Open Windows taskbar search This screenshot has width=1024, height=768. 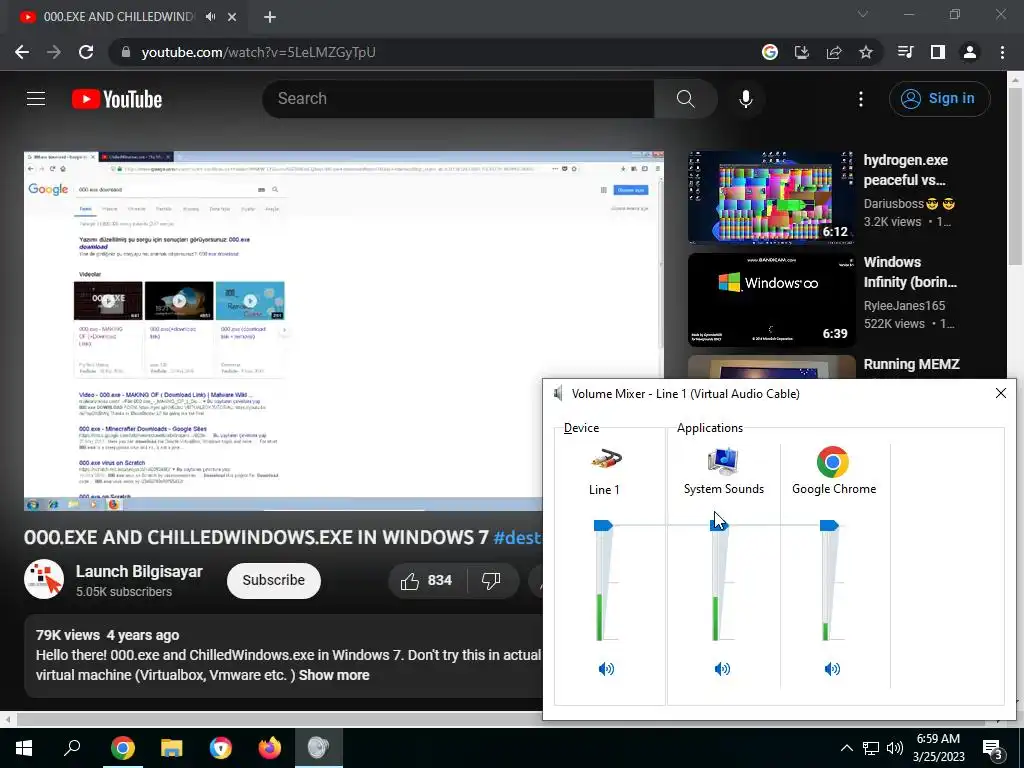(72, 748)
